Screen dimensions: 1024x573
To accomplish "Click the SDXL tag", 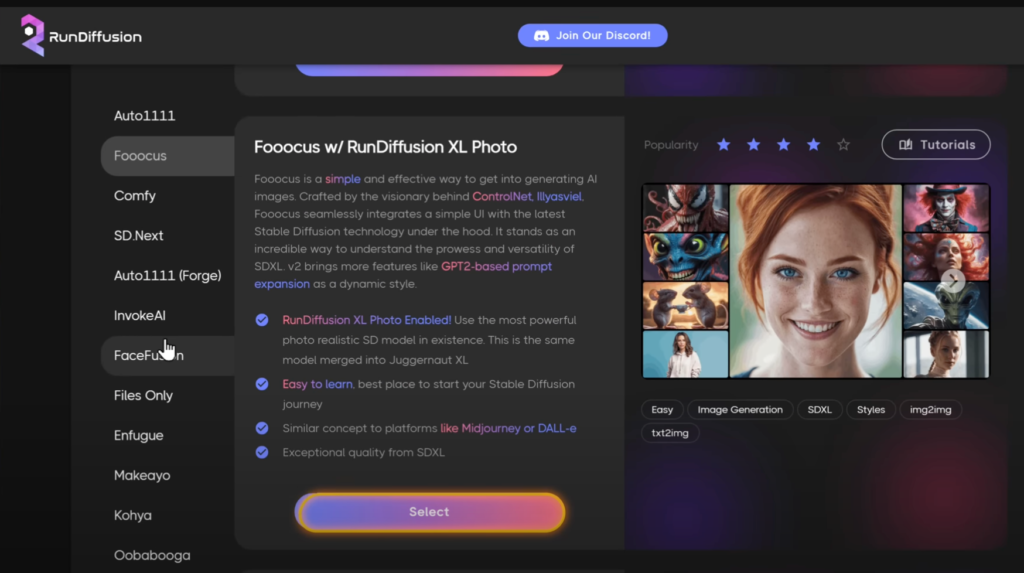I will pyautogui.click(x=820, y=410).
